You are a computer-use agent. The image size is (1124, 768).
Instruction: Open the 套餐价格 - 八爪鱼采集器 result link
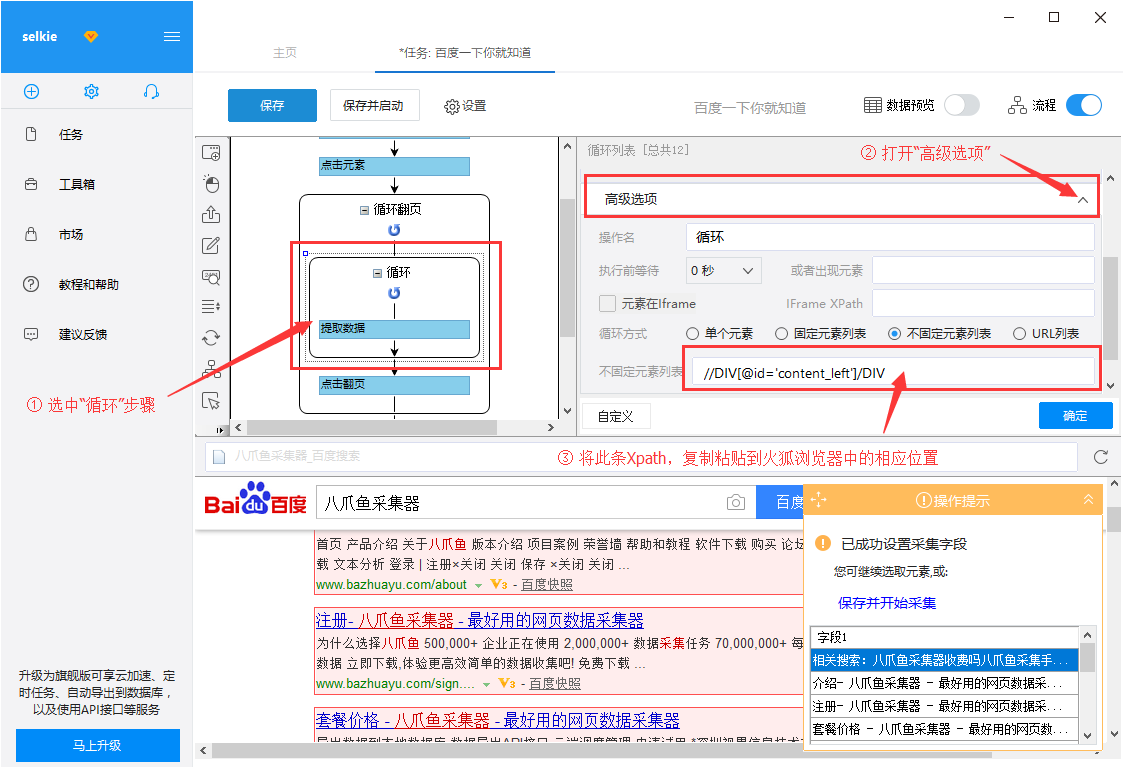click(x=497, y=719)
